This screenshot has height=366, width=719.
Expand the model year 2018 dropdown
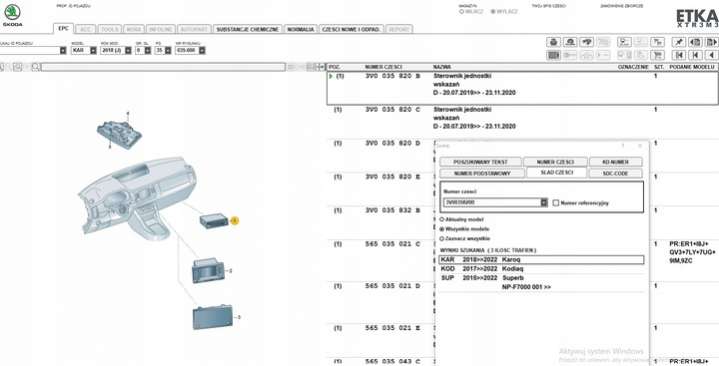coord(128,50)
